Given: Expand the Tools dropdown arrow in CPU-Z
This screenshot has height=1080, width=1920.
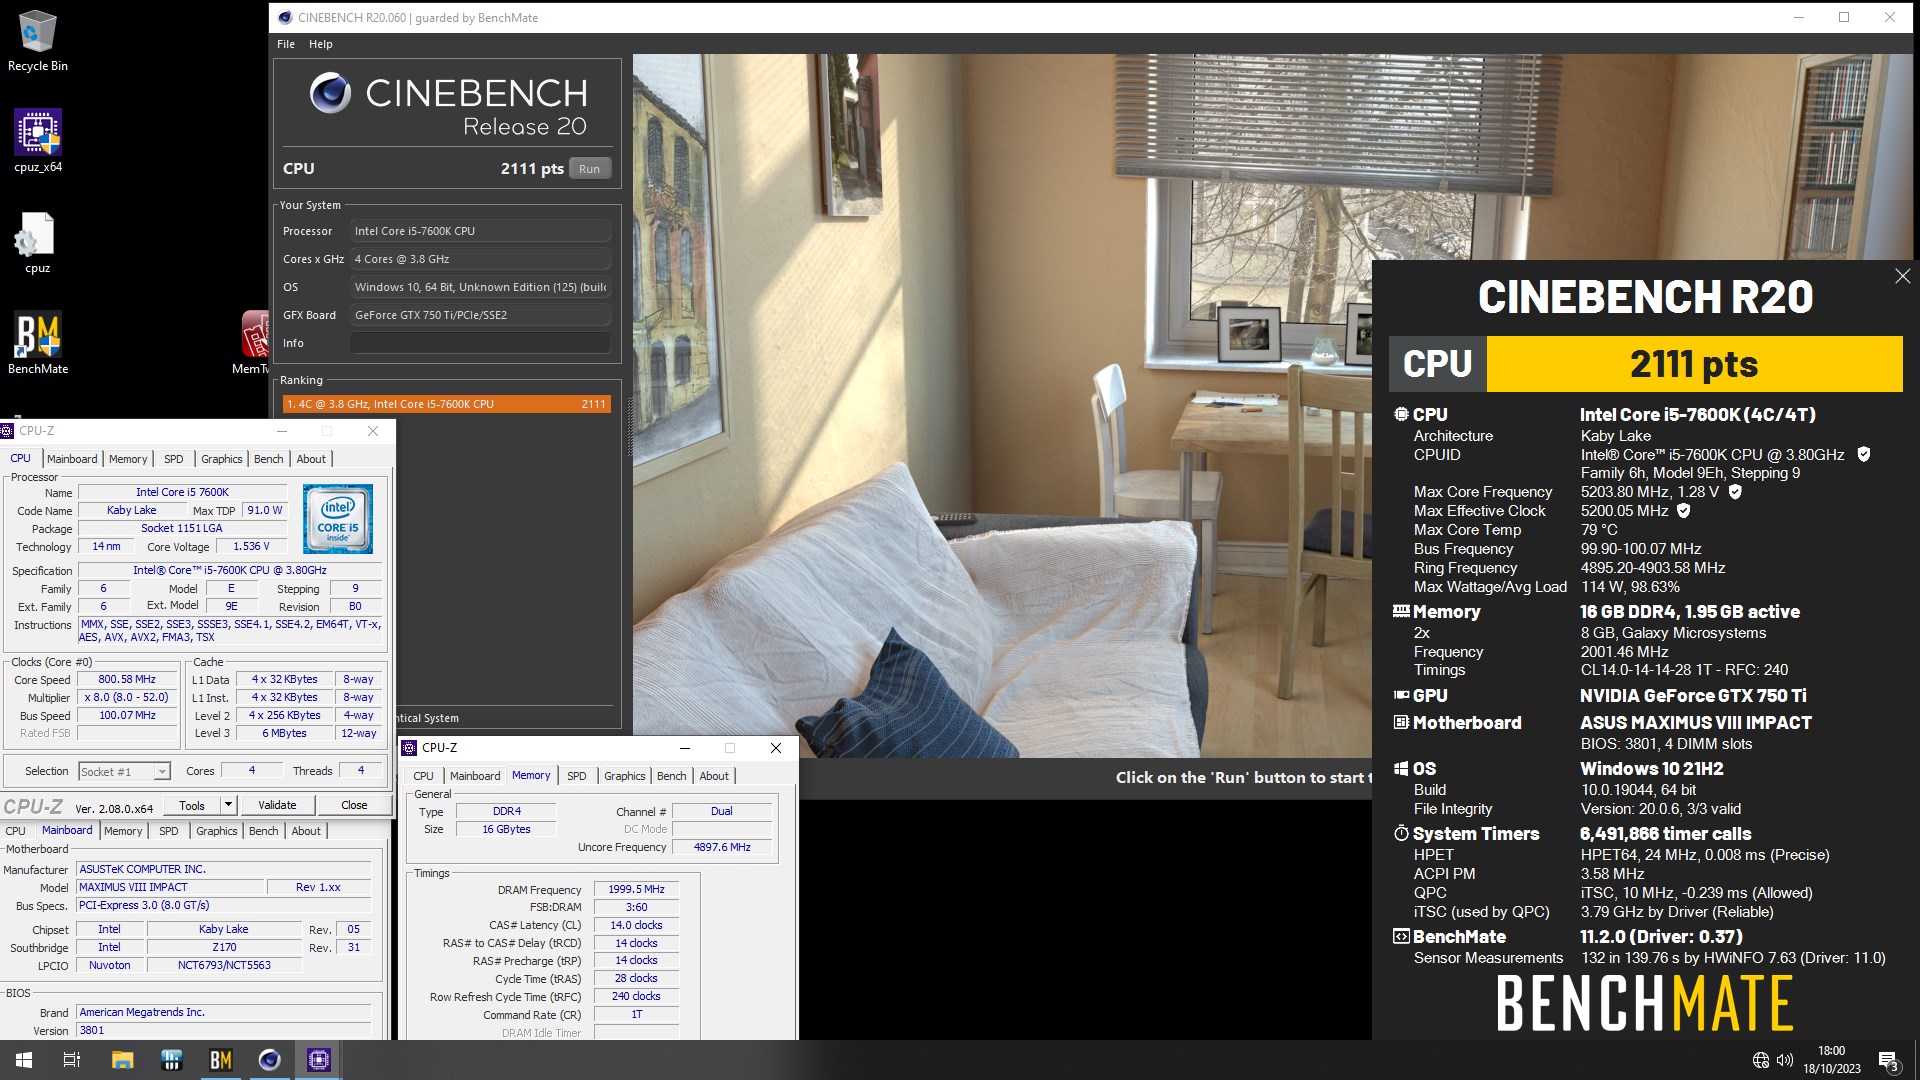Looking at the screenshot, I should 228,805.
